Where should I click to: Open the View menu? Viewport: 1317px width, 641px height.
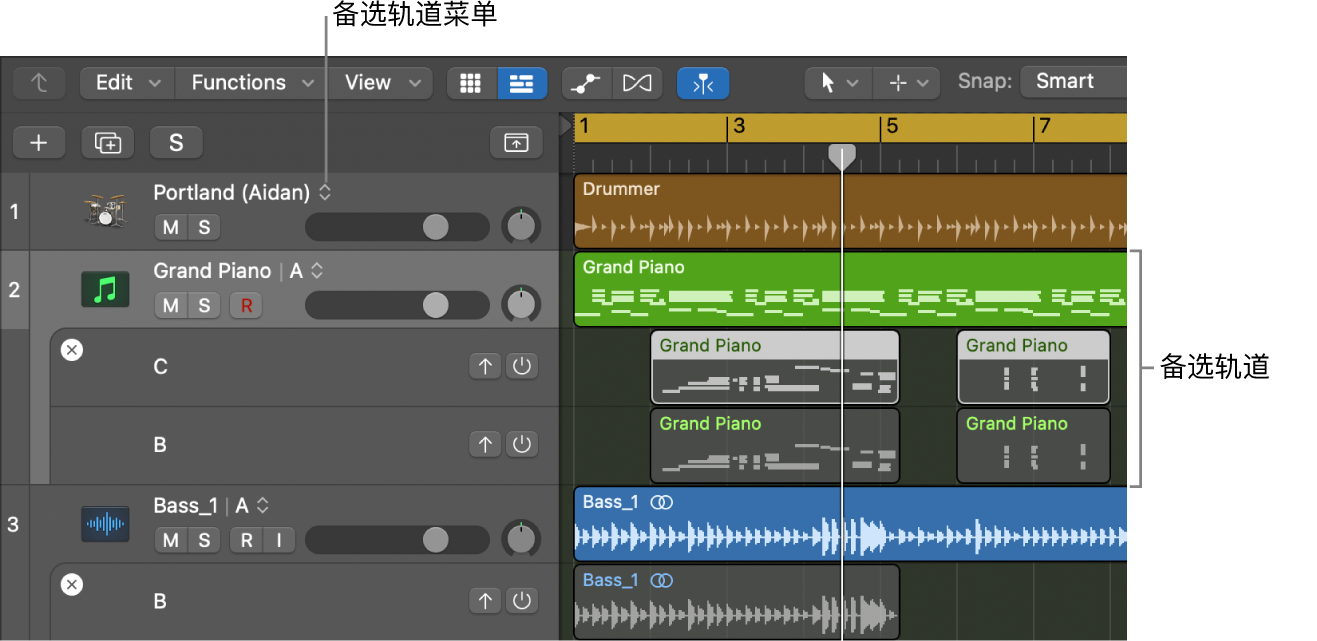pyautogui.click(x=379, y=83)
